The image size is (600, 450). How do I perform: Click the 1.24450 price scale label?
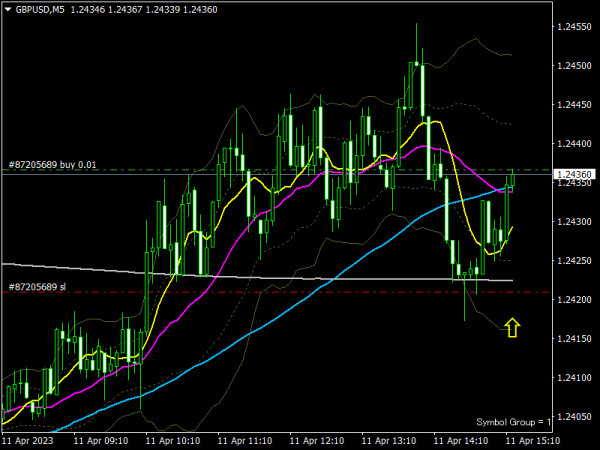point(574,105)
